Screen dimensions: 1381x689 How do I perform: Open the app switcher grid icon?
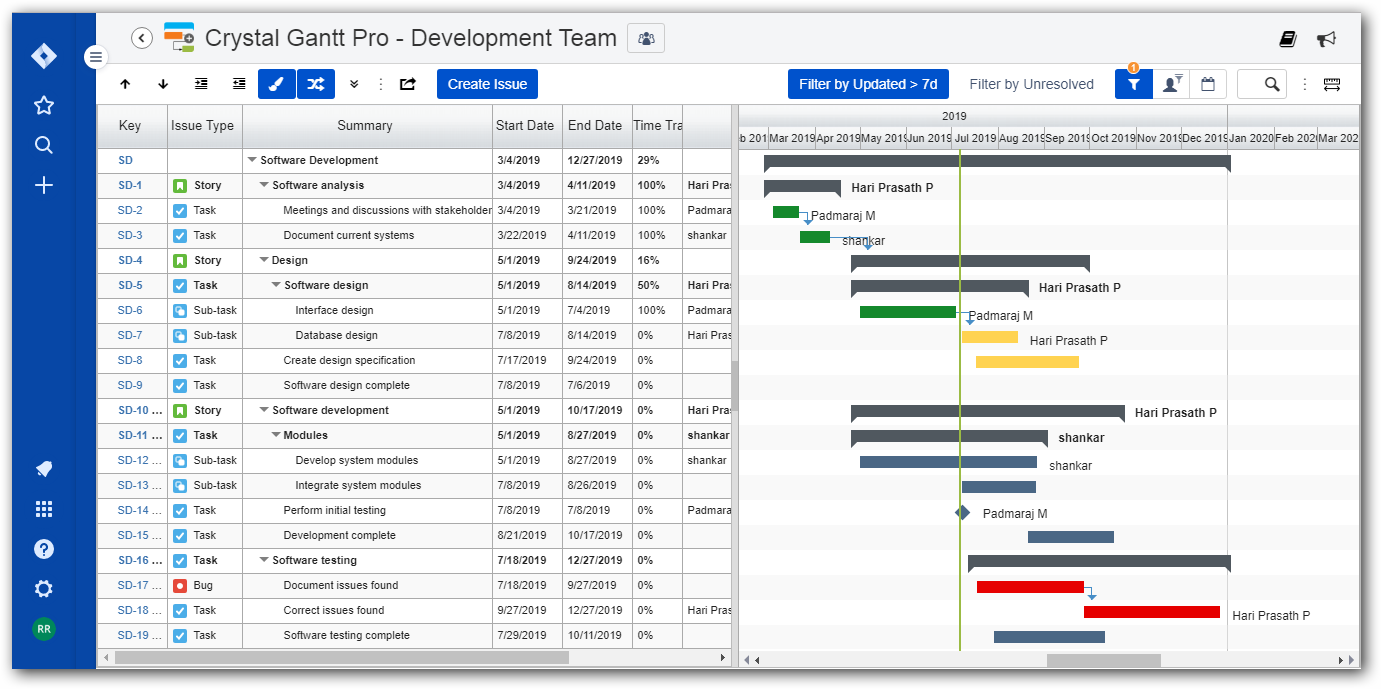tap(44, 509)
